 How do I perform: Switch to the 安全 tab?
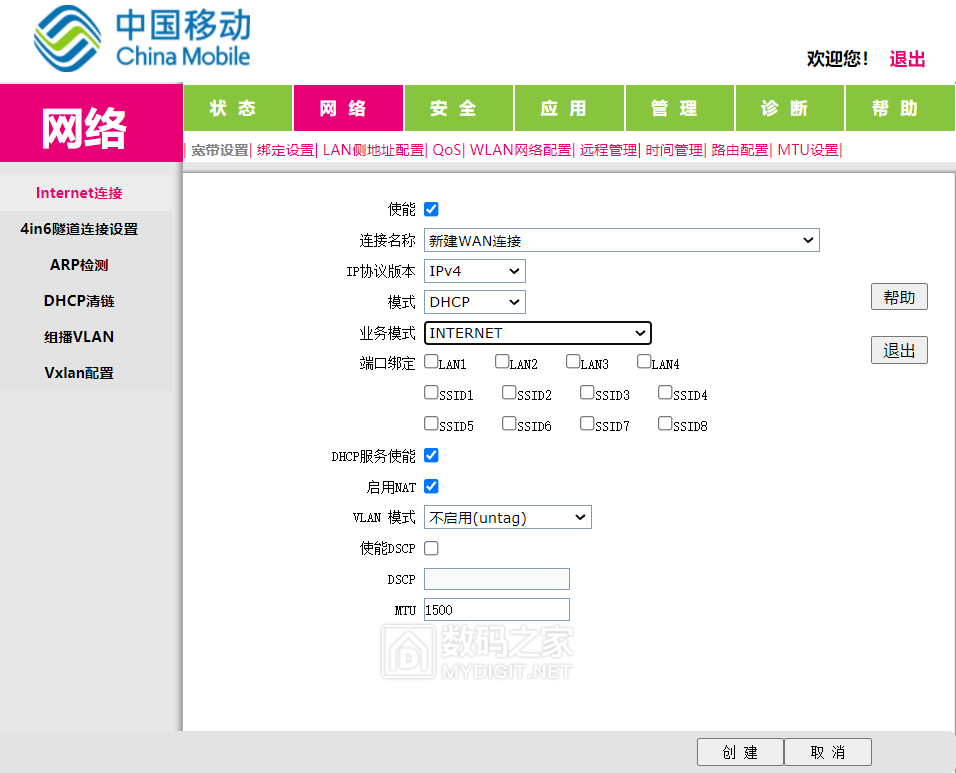pos(458,108)
